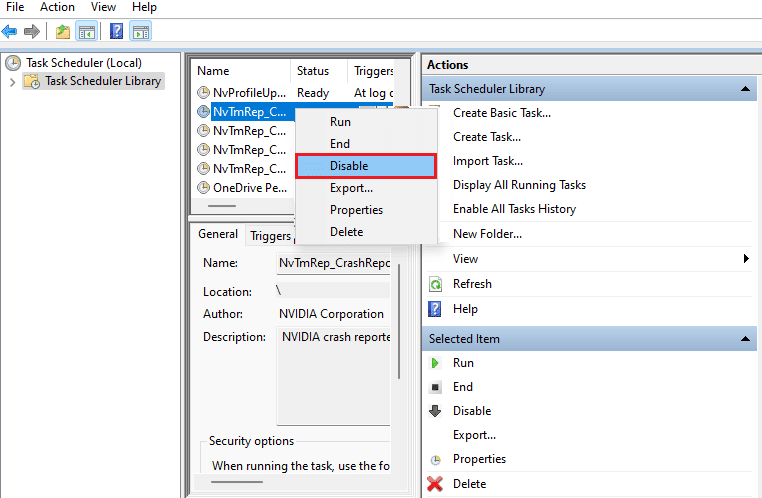
Task: Choose Delete from the context menu
Action: (366, 232)
